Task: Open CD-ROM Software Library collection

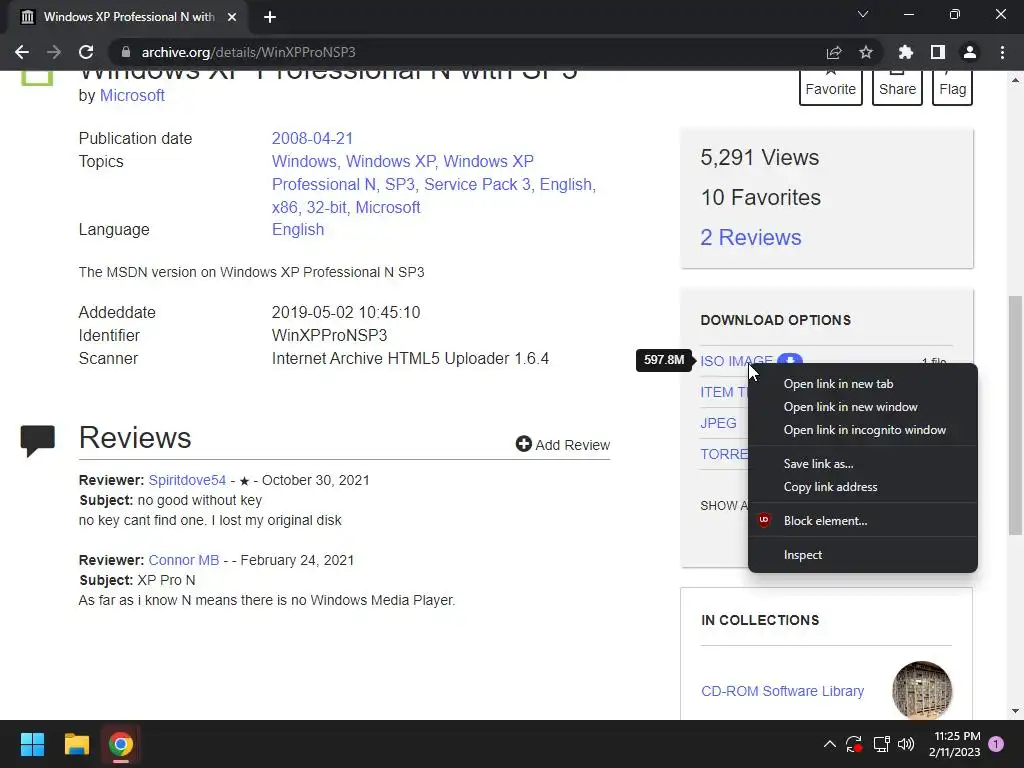Action: pyautogui.click(x=782, y=691)
